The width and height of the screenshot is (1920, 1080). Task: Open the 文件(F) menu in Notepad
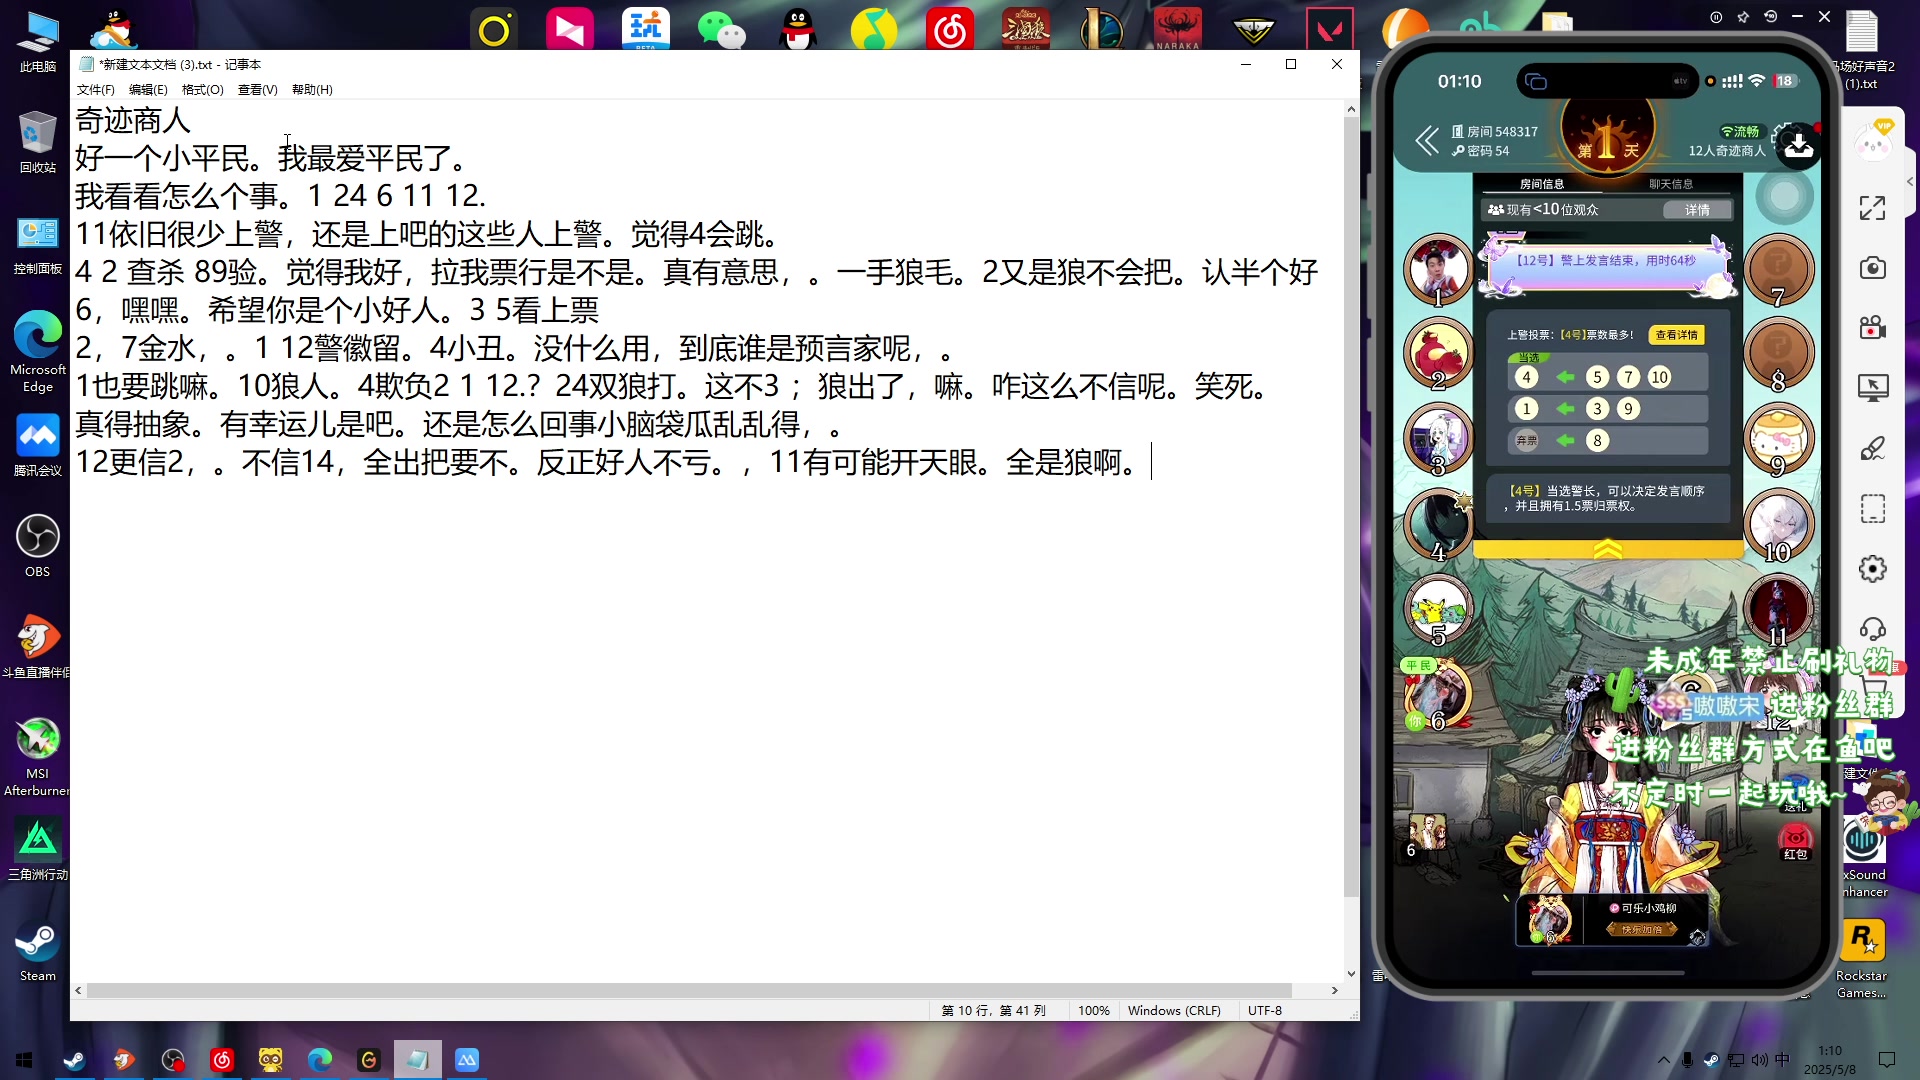tap(95, 89)
